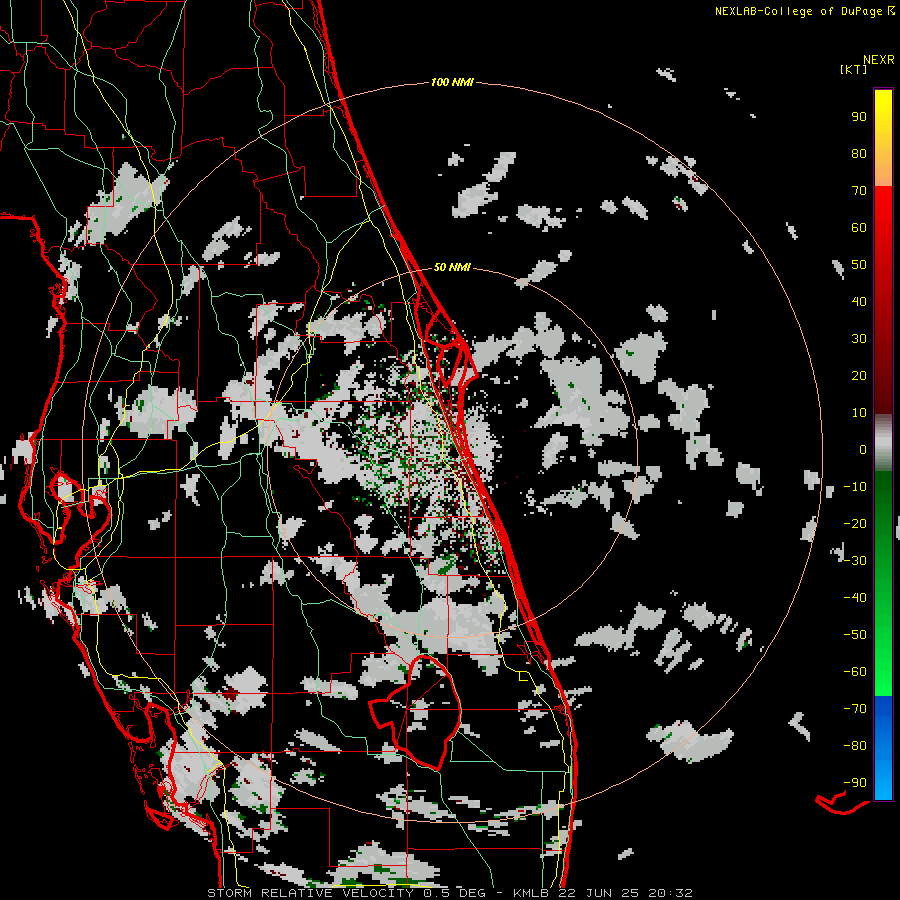Click the "20:32" time stamp

(670, 893)
